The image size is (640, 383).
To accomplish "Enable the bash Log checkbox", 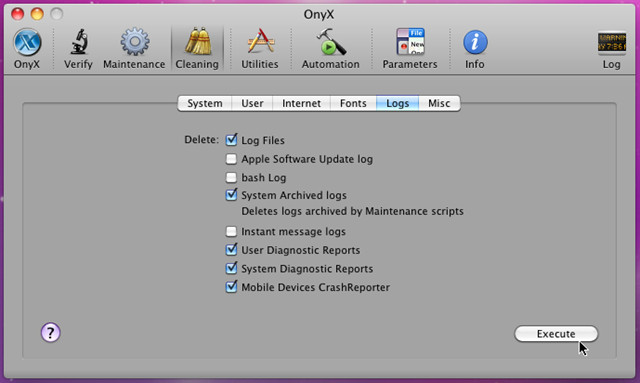I will click(231, 178).
